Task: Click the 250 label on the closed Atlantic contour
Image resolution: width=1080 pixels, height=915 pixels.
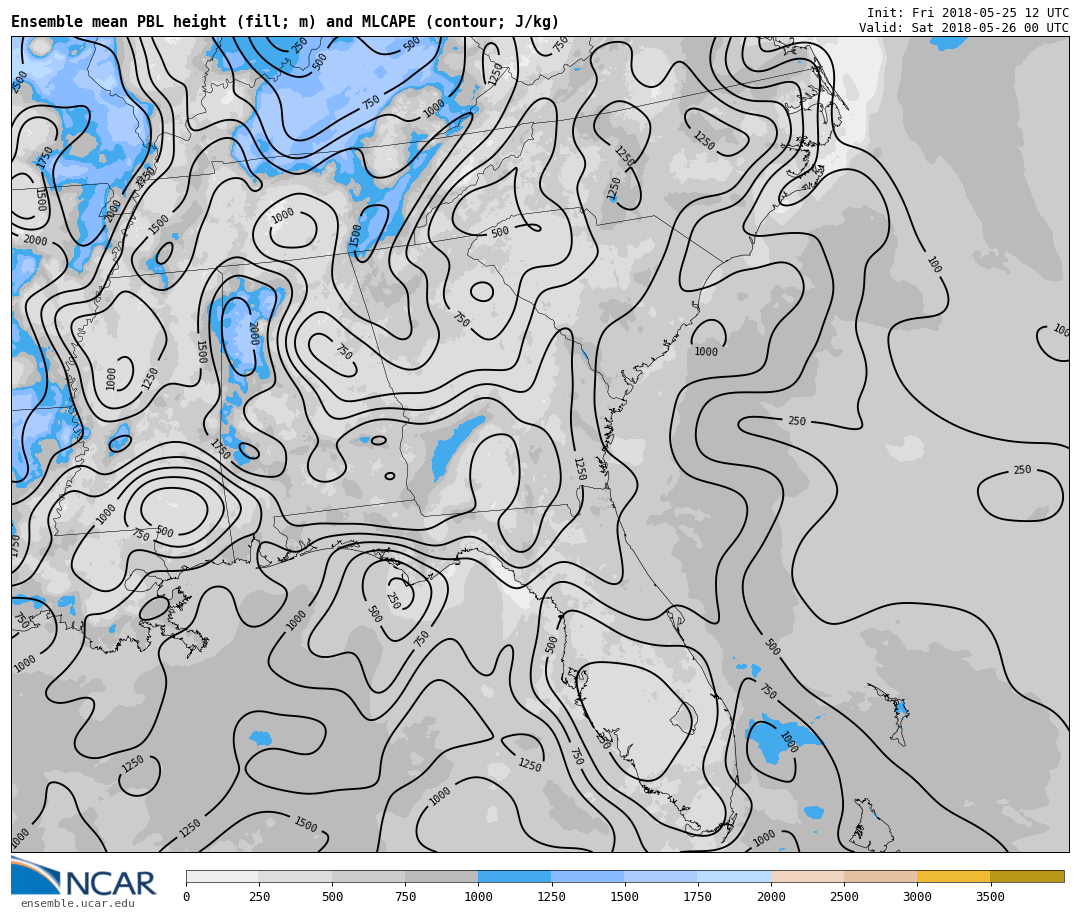Action: tap(1022, 470)
